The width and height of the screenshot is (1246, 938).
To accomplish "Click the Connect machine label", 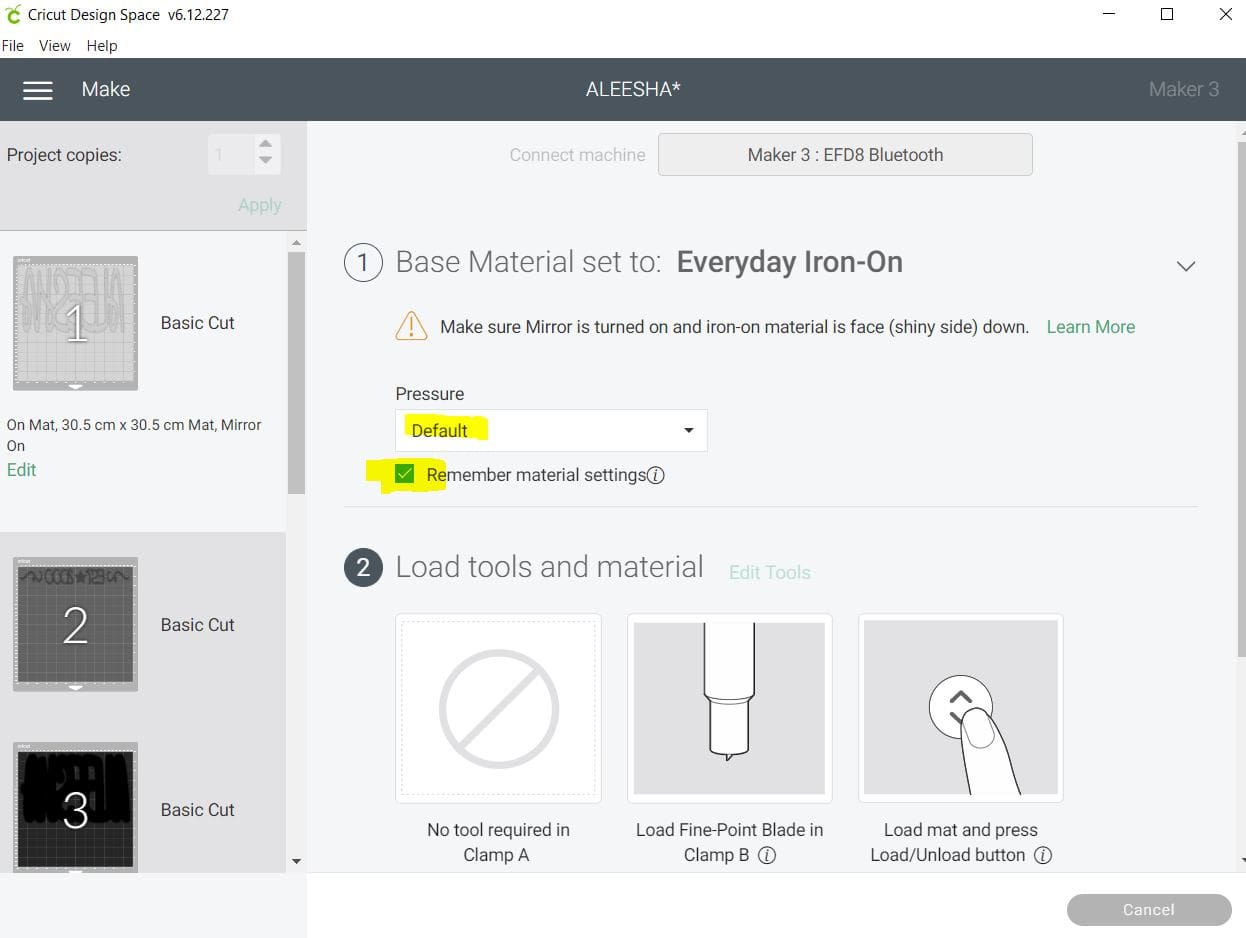I will tap(577, 155).
